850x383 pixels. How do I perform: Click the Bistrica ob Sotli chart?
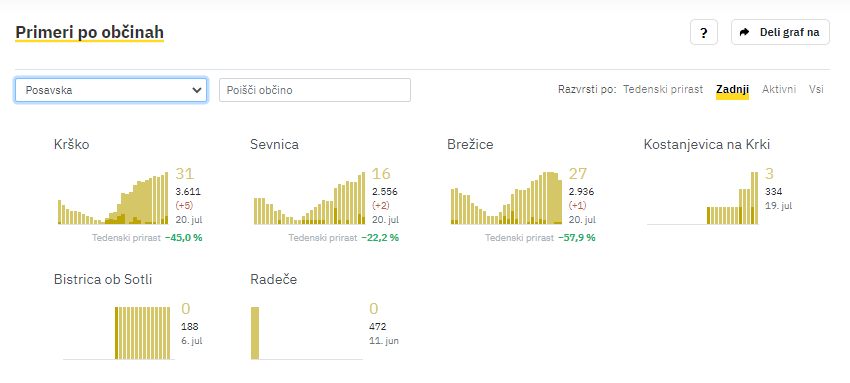point(143,333)
